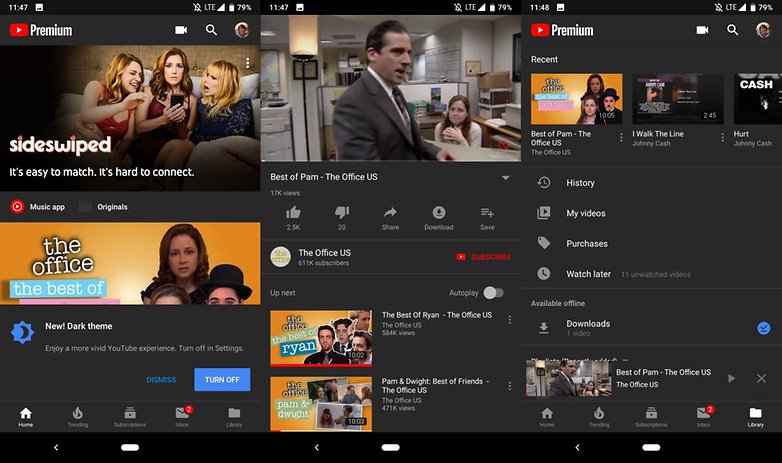Open Subscriptions from the Library screen
The width and height of the screenshot is (782, 463).
click(651, 417)
